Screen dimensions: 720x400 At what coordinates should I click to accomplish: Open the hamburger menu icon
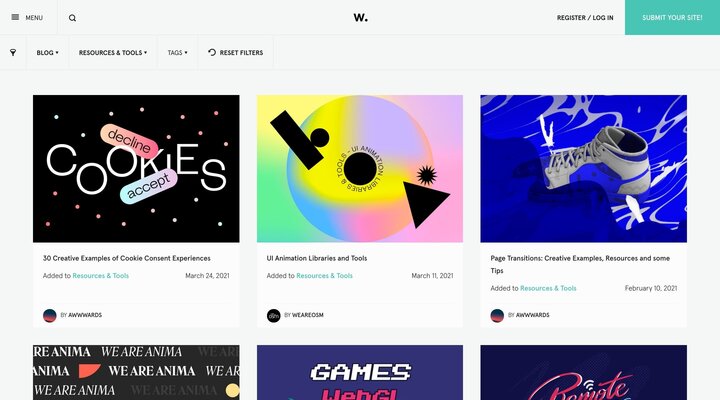(15, 17)
